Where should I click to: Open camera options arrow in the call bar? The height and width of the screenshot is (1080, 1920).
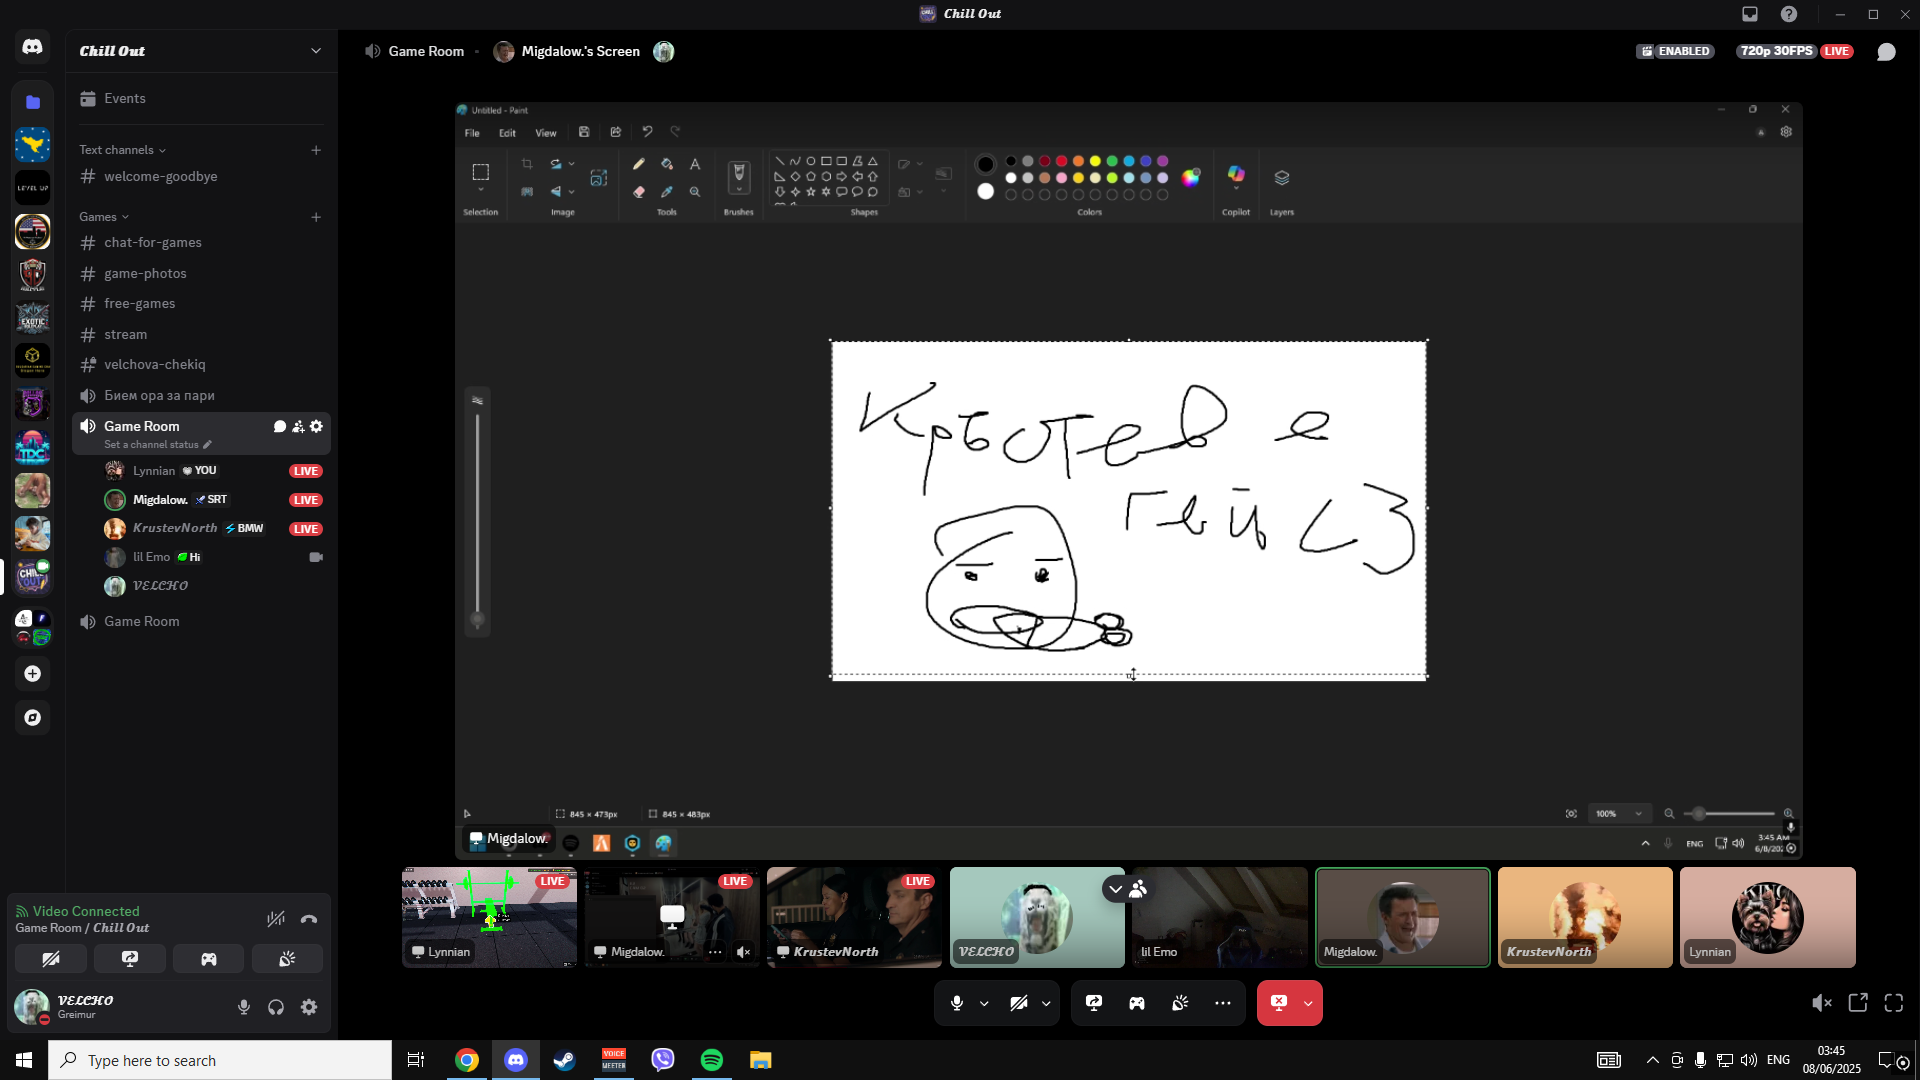(1046, 1003)
